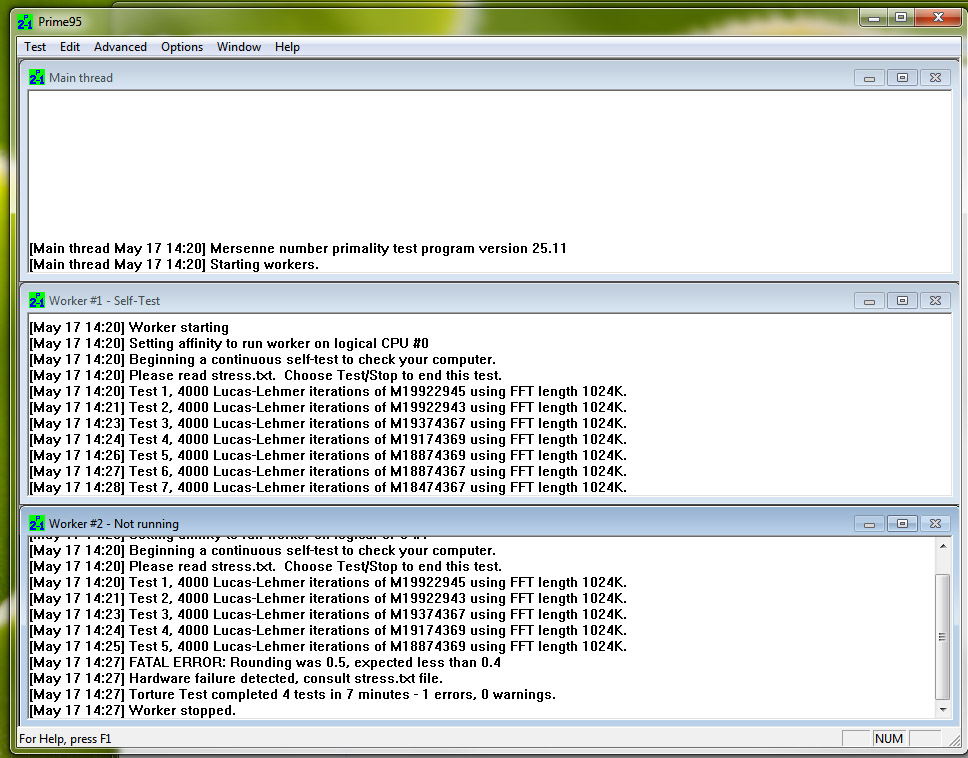Maximize the Worker #2 child window
This screenshot has width=968, height=758.
pos(902,523)
